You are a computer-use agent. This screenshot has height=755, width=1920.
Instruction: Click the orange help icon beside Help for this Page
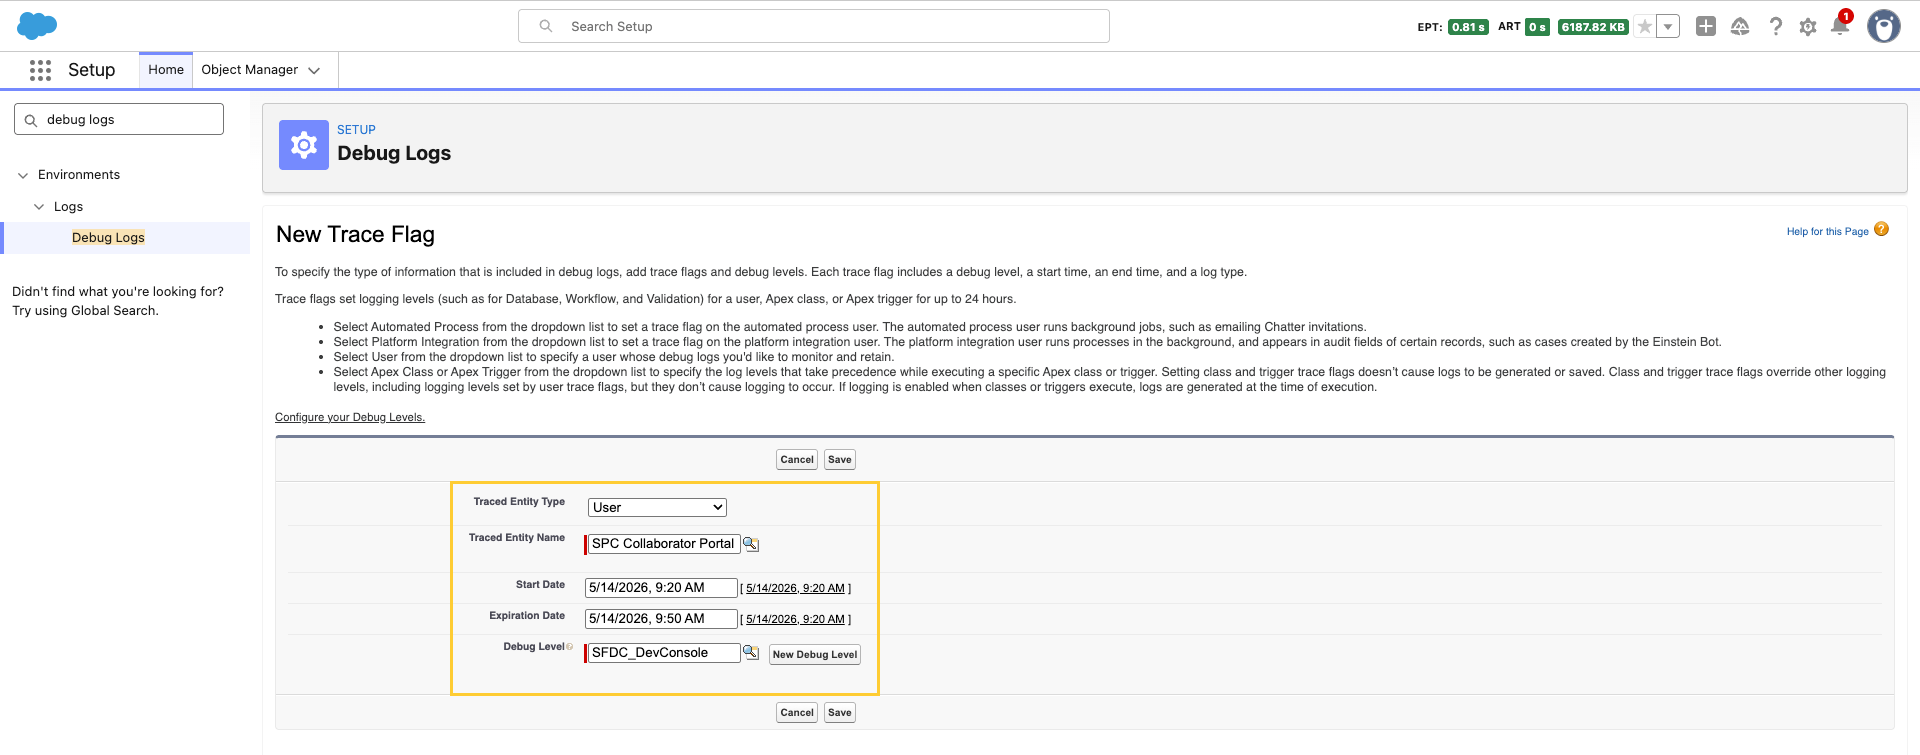click(x=1881, y=229)
